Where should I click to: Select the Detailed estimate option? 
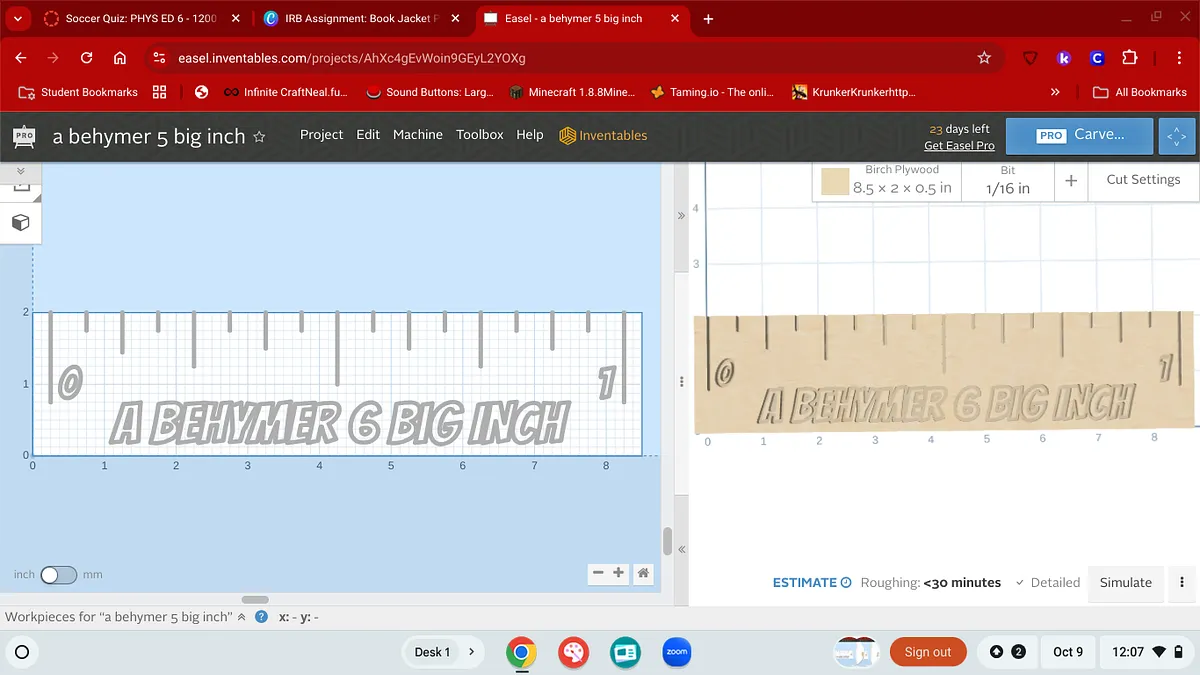coord(1047,582)
